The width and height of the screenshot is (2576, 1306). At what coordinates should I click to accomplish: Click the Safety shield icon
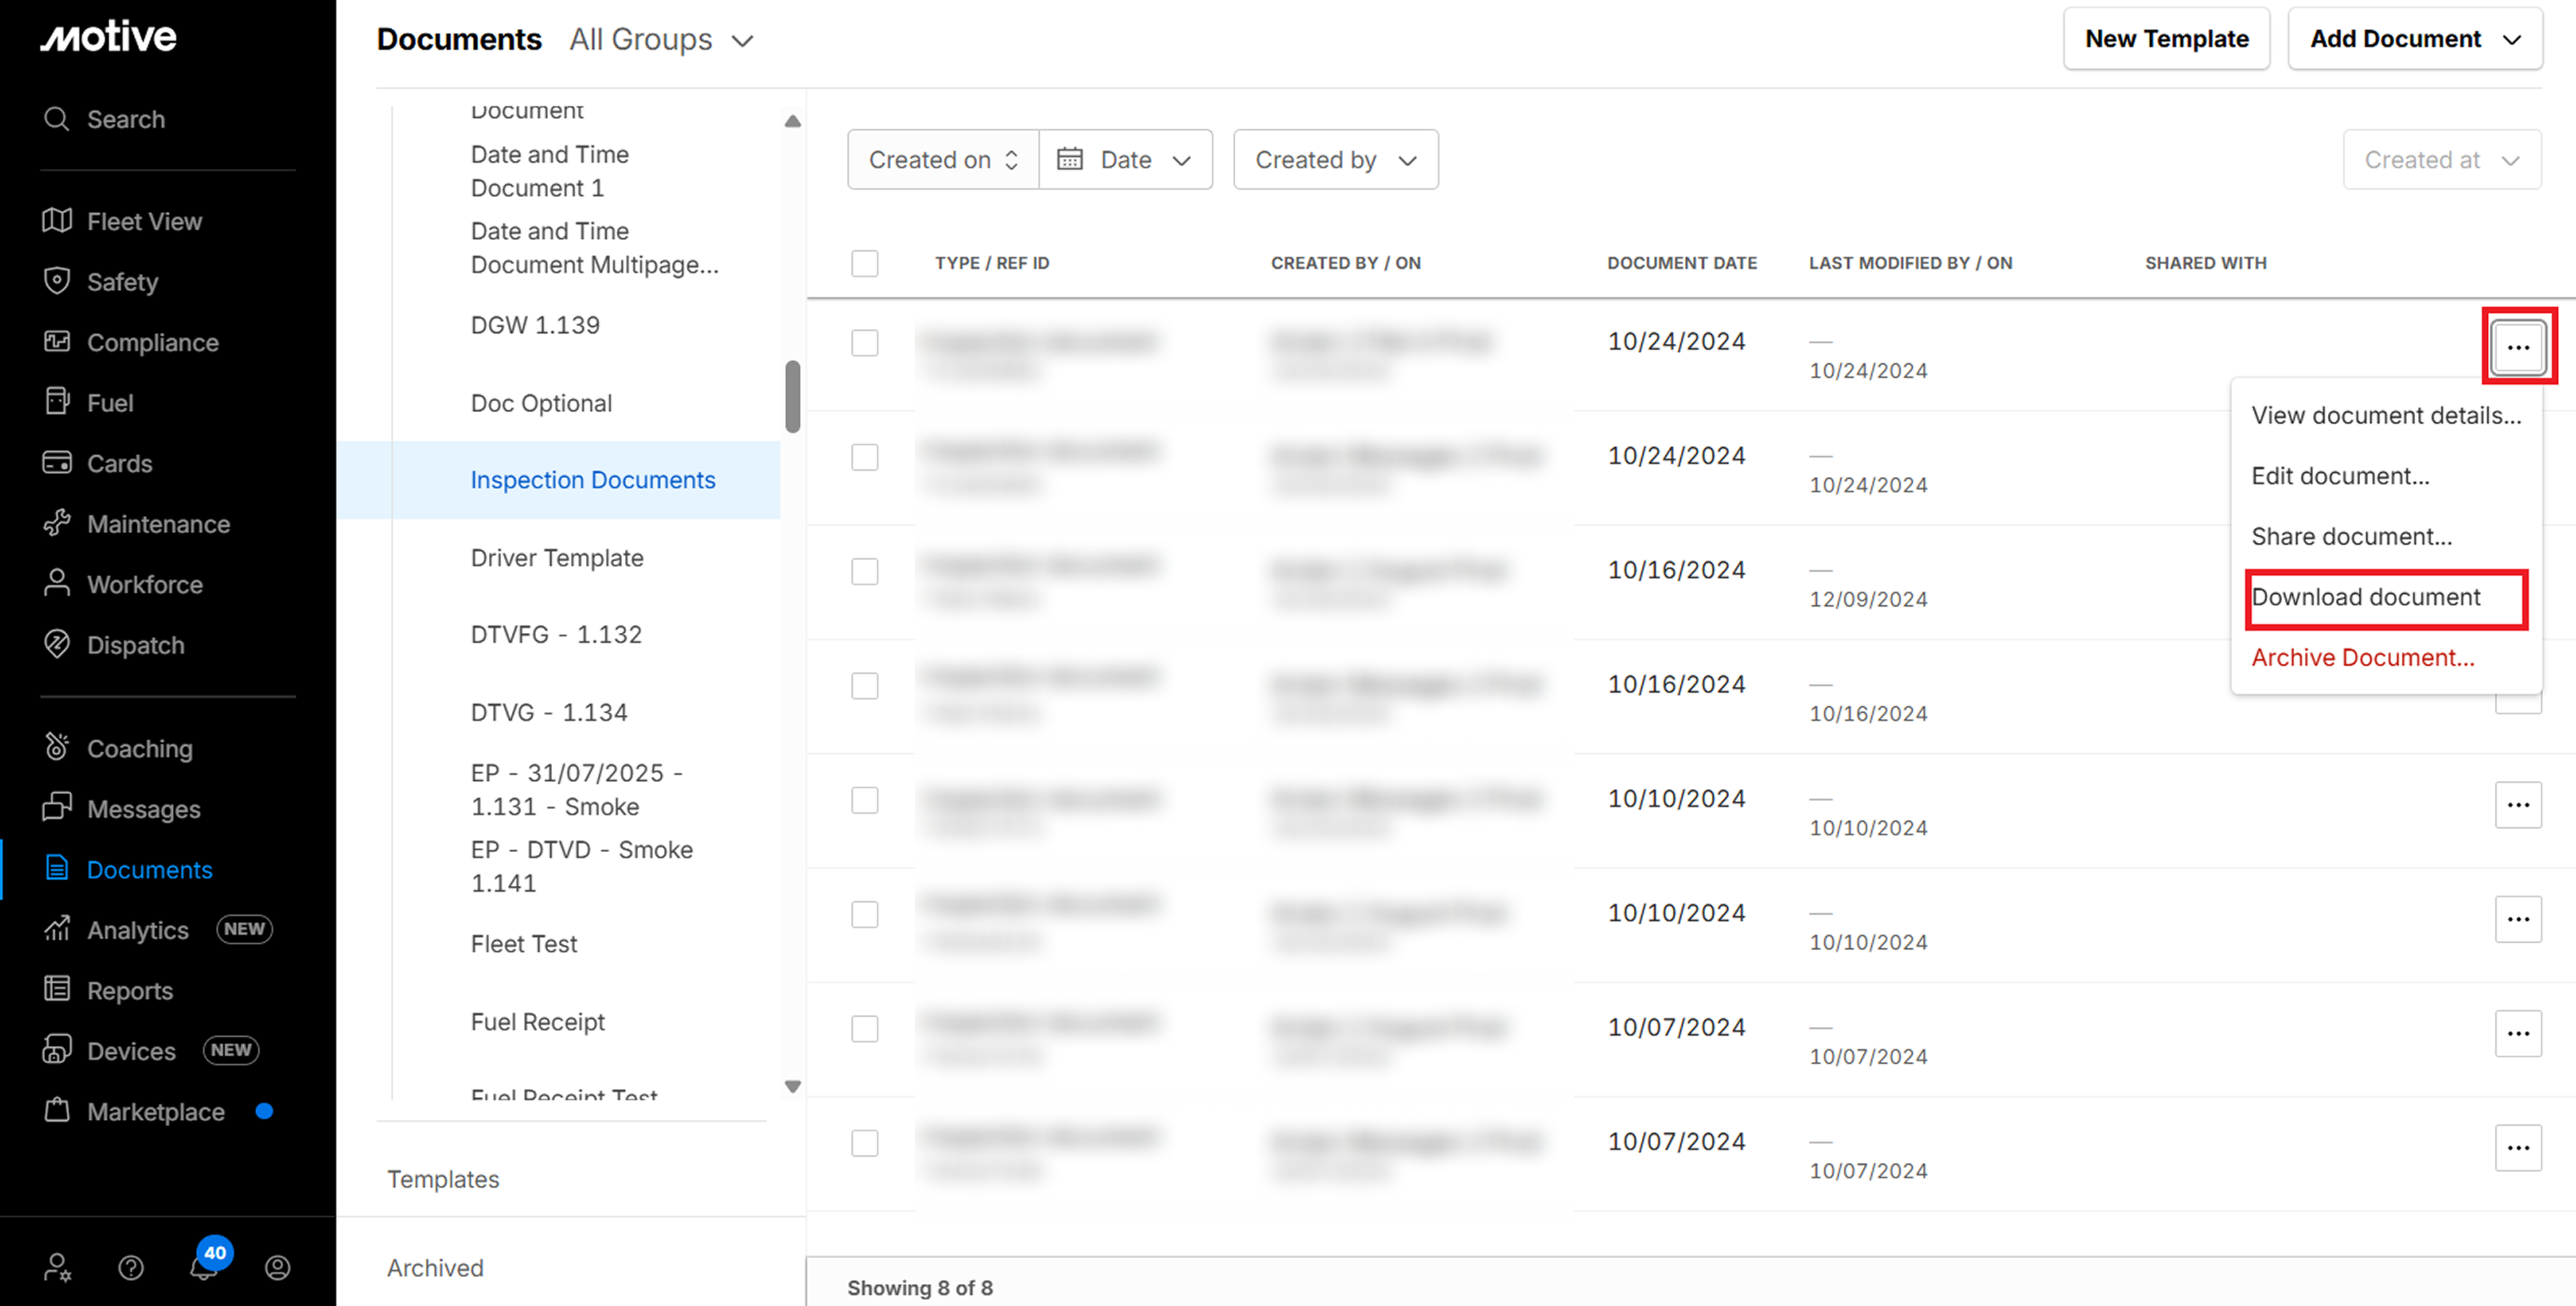57,281
